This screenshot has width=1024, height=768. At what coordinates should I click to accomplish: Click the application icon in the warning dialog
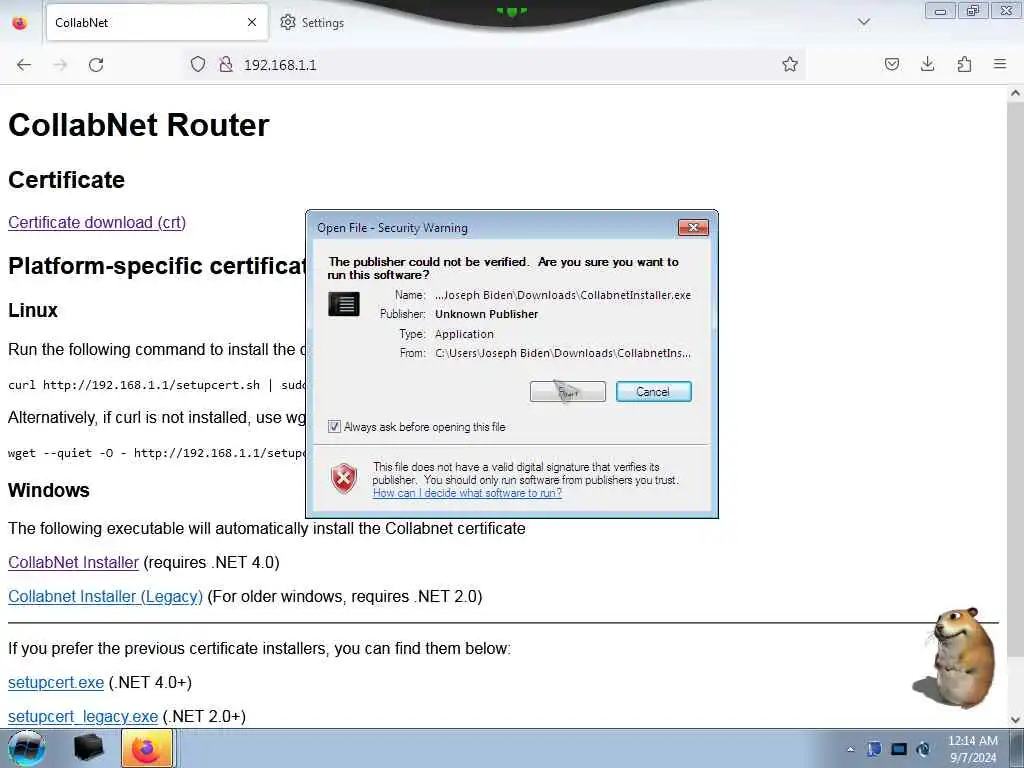tap(344, 304)
